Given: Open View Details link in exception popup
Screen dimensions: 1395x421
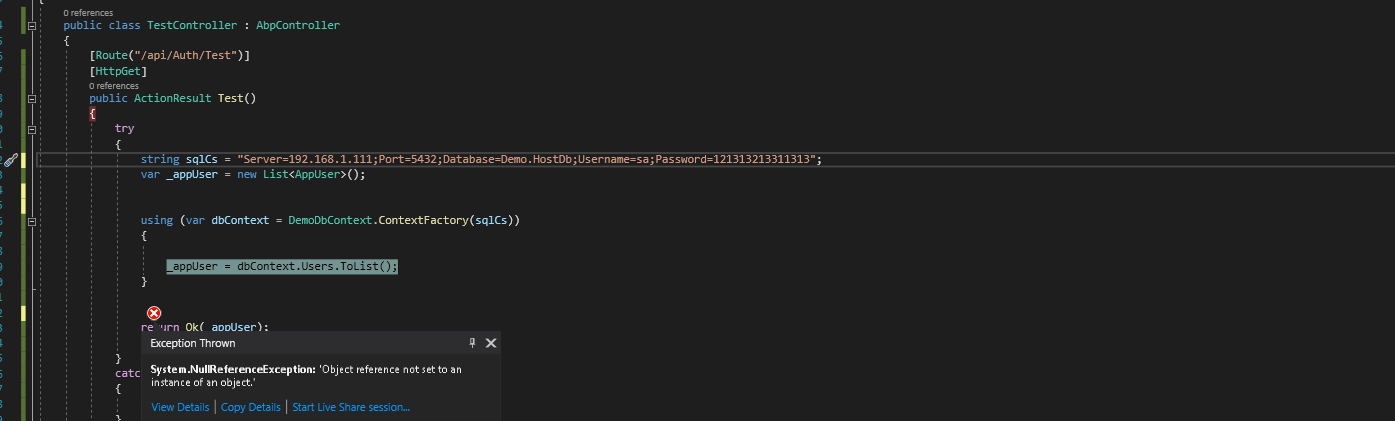Looking at the screenshot, I should click(x=180, y=407).
